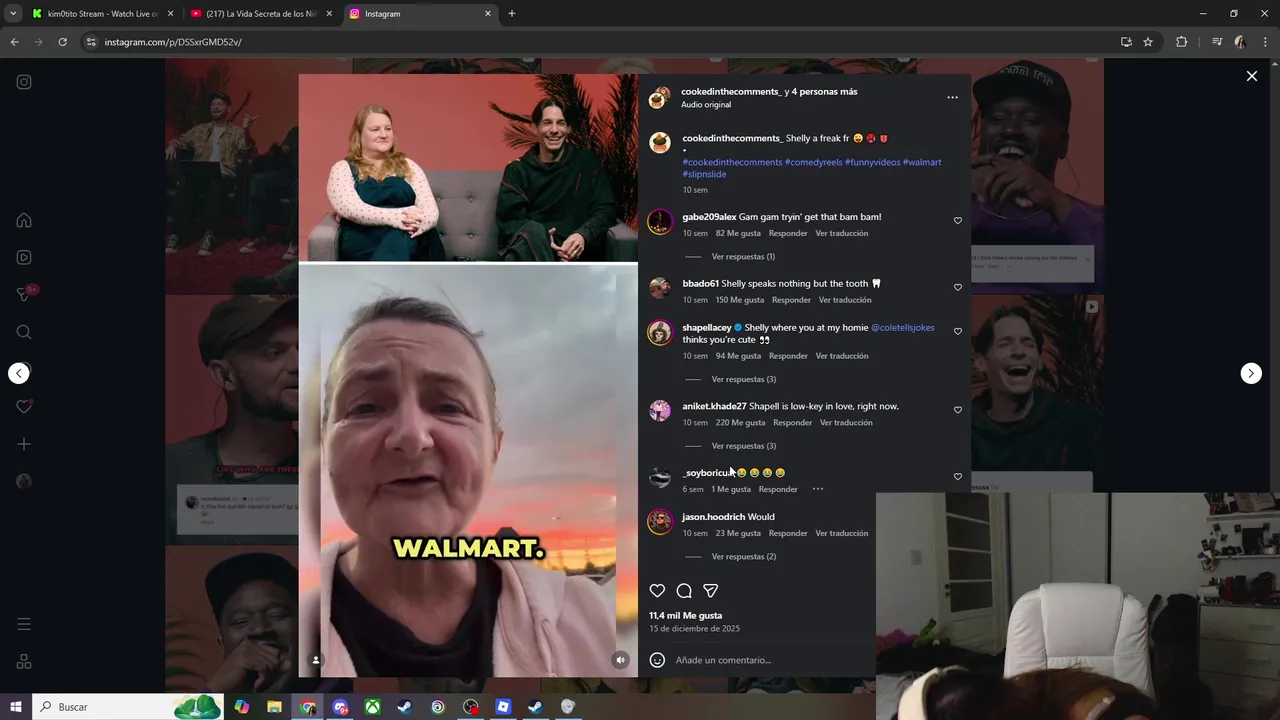
Task: Like gabe209alex's comment
Action: pyautogui.click(x=957, y=221)
